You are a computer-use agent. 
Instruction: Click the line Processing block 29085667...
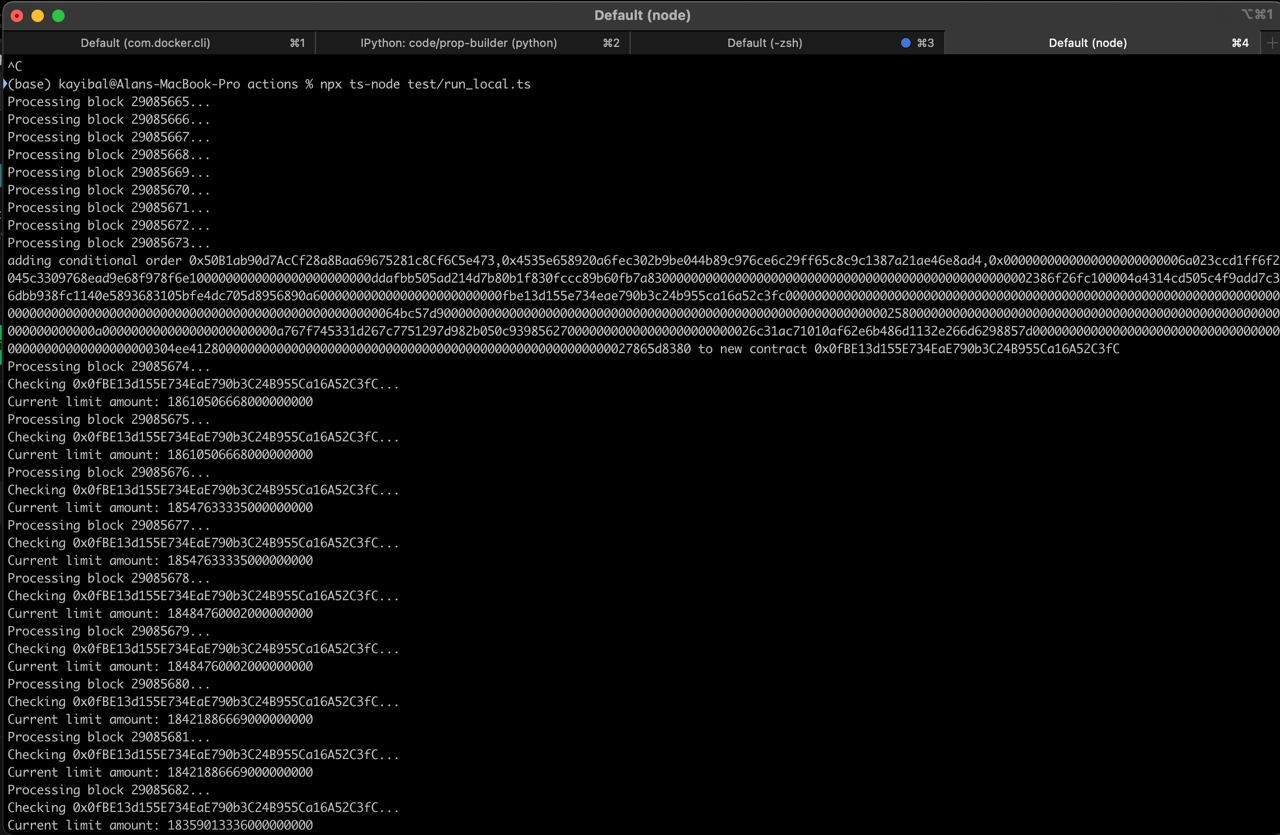(109, 137)
